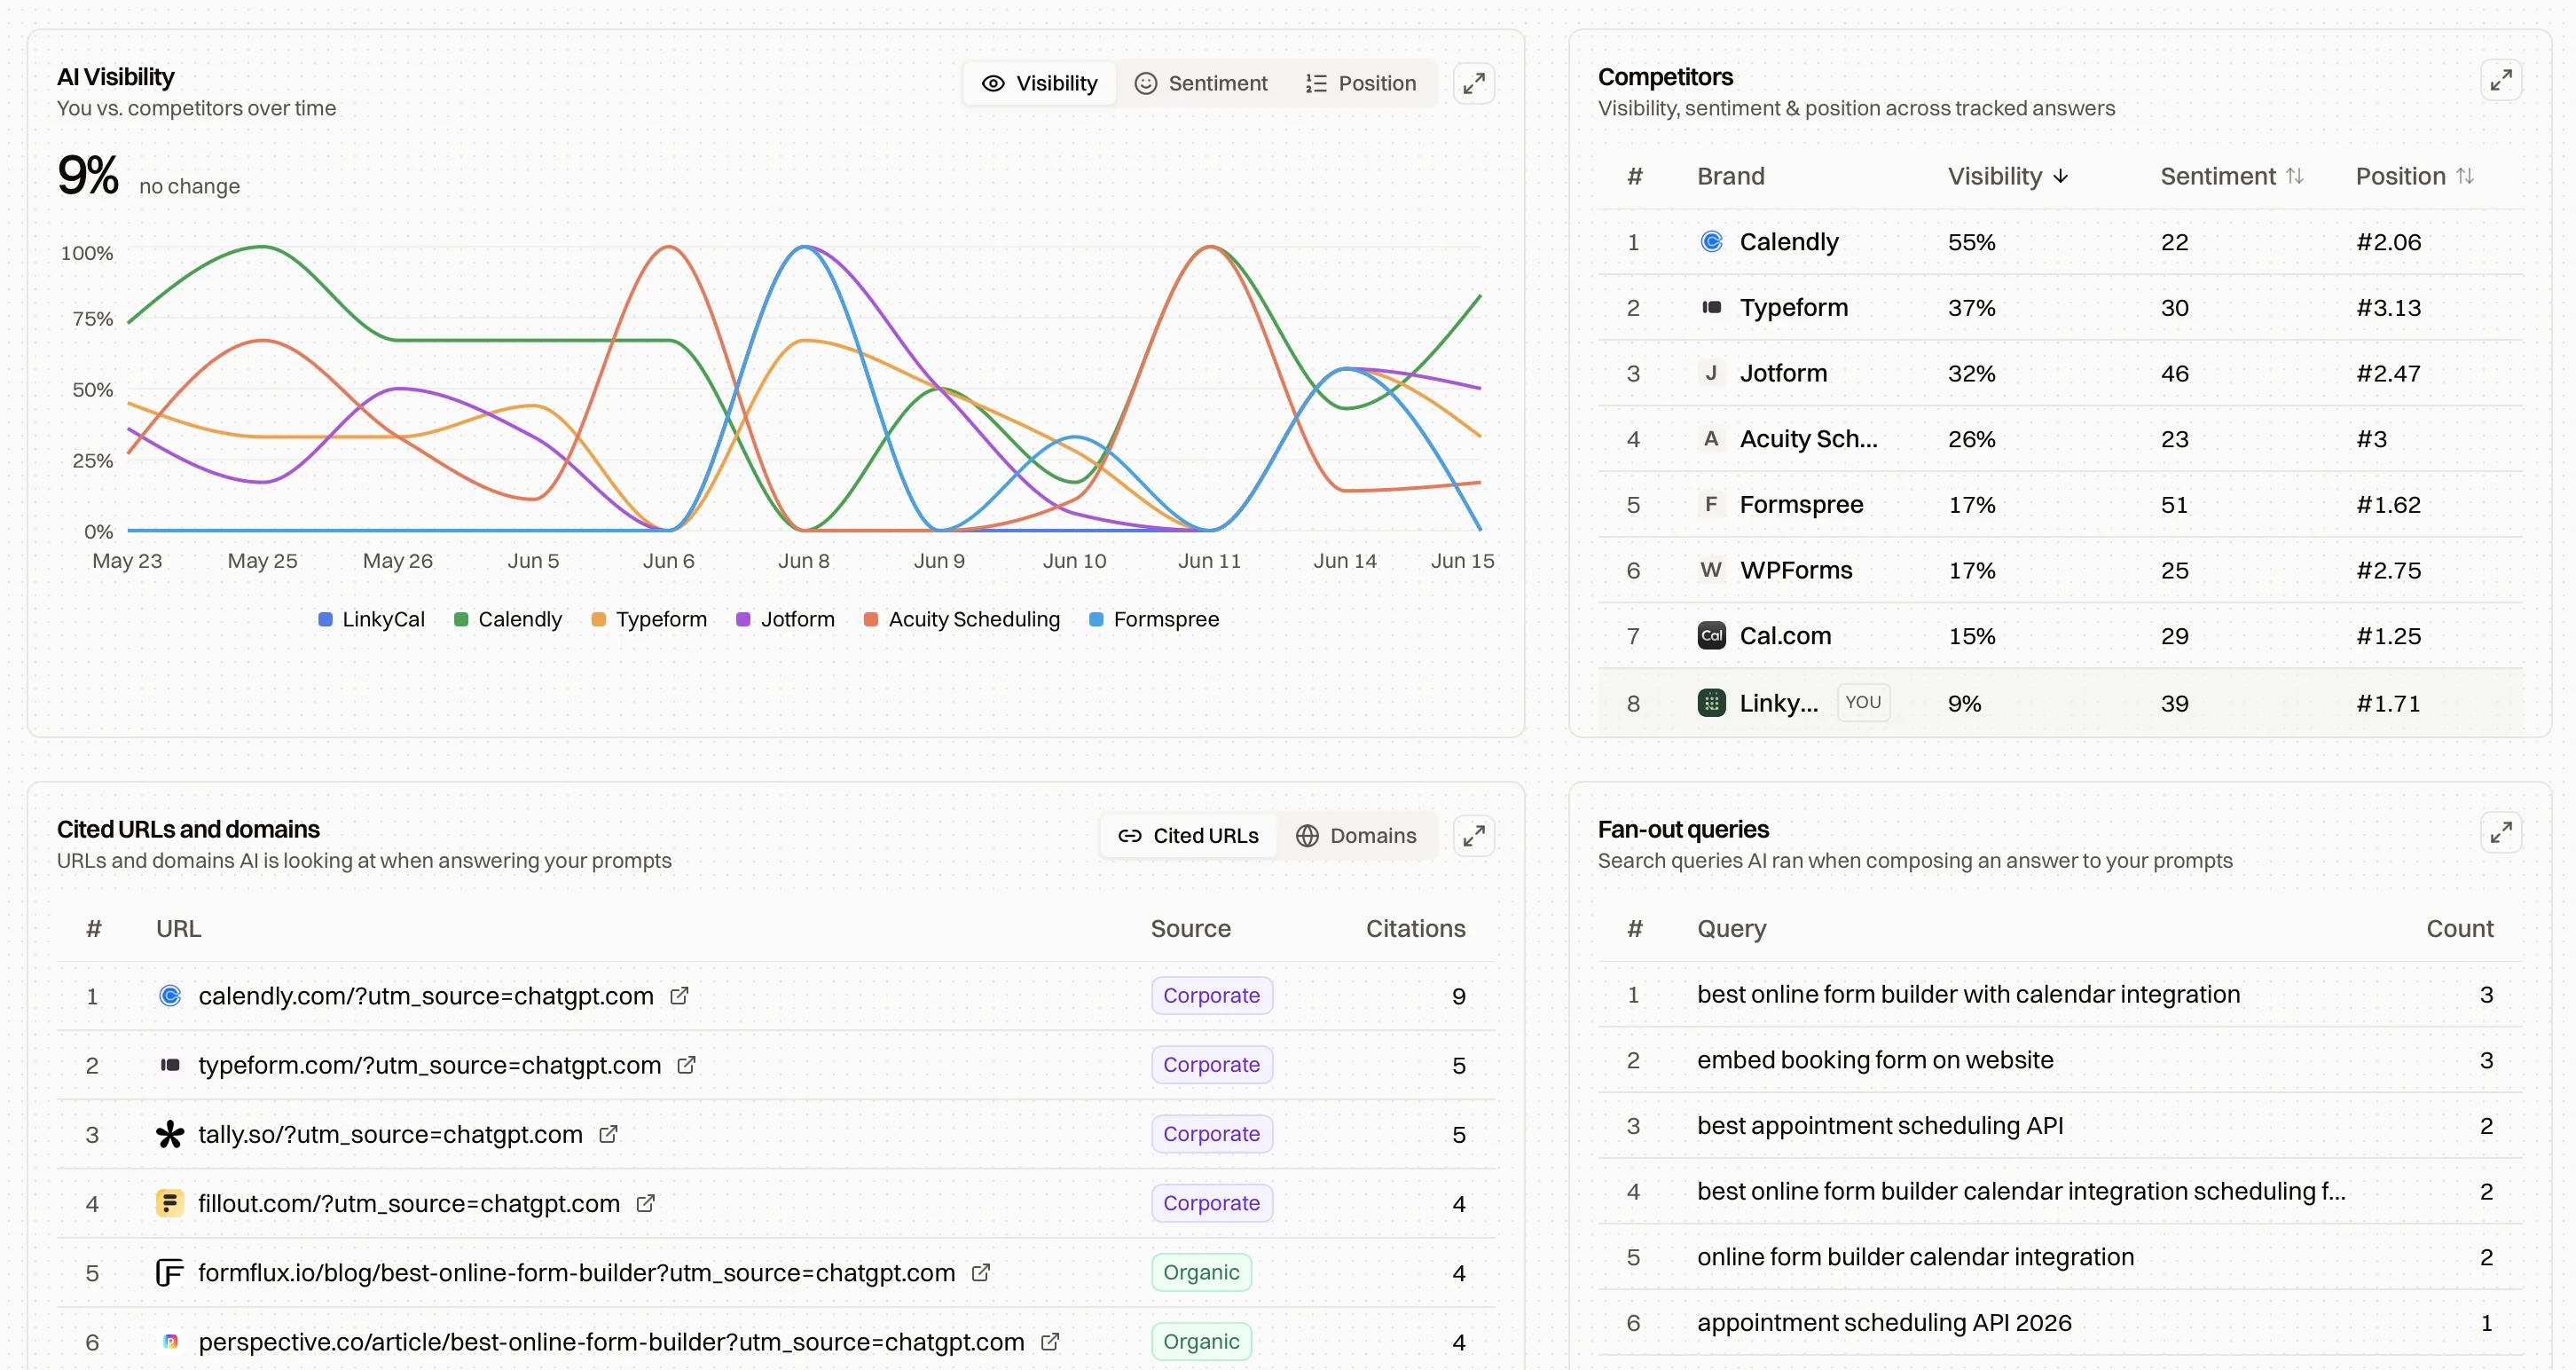Viewport: 2576px width, 1370px height.
Task: Toggle Acuity Scheduling series in legend
Action: click(x=962, y=620)
